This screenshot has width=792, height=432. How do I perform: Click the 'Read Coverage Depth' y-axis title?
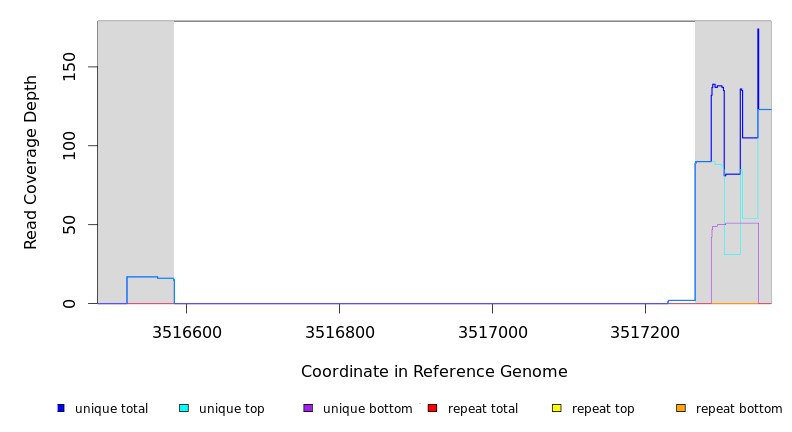click(31, 162)
